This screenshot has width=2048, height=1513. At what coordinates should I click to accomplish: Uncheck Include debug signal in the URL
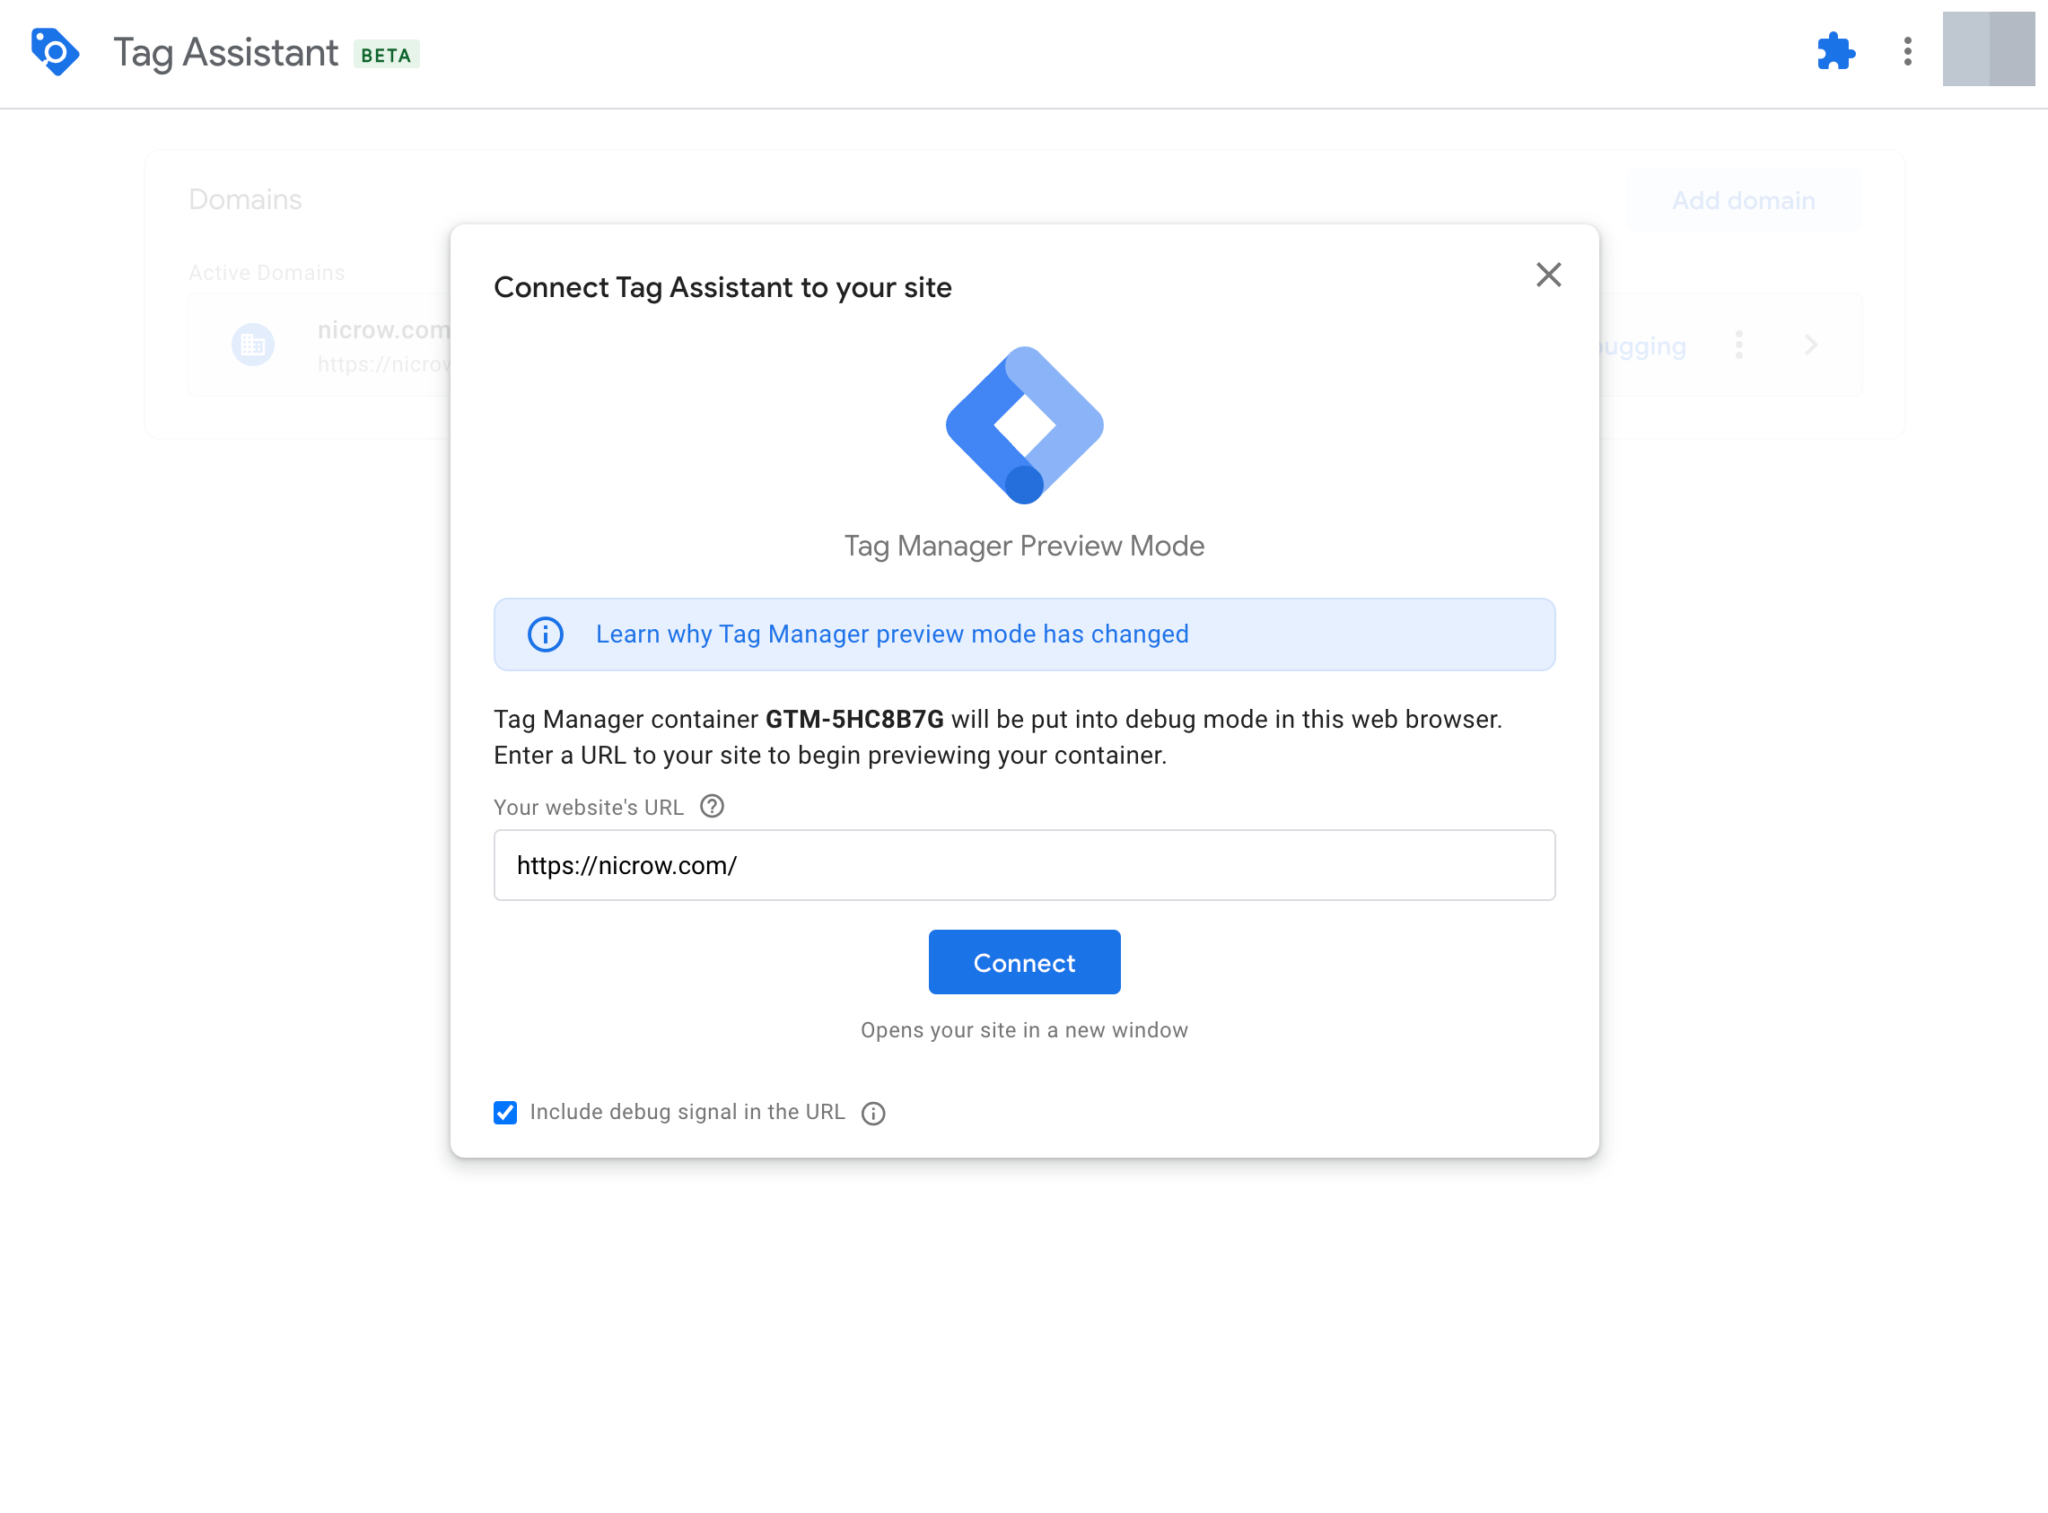[505, 1112]
